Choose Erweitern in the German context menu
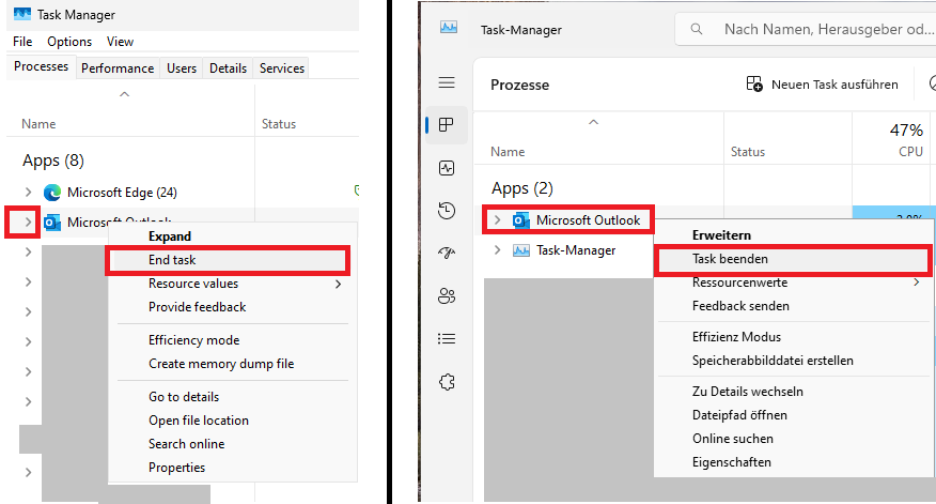Image resolution: width=936 pixels, height=504 pixels. pyautogui.click(x=721, y=235)
